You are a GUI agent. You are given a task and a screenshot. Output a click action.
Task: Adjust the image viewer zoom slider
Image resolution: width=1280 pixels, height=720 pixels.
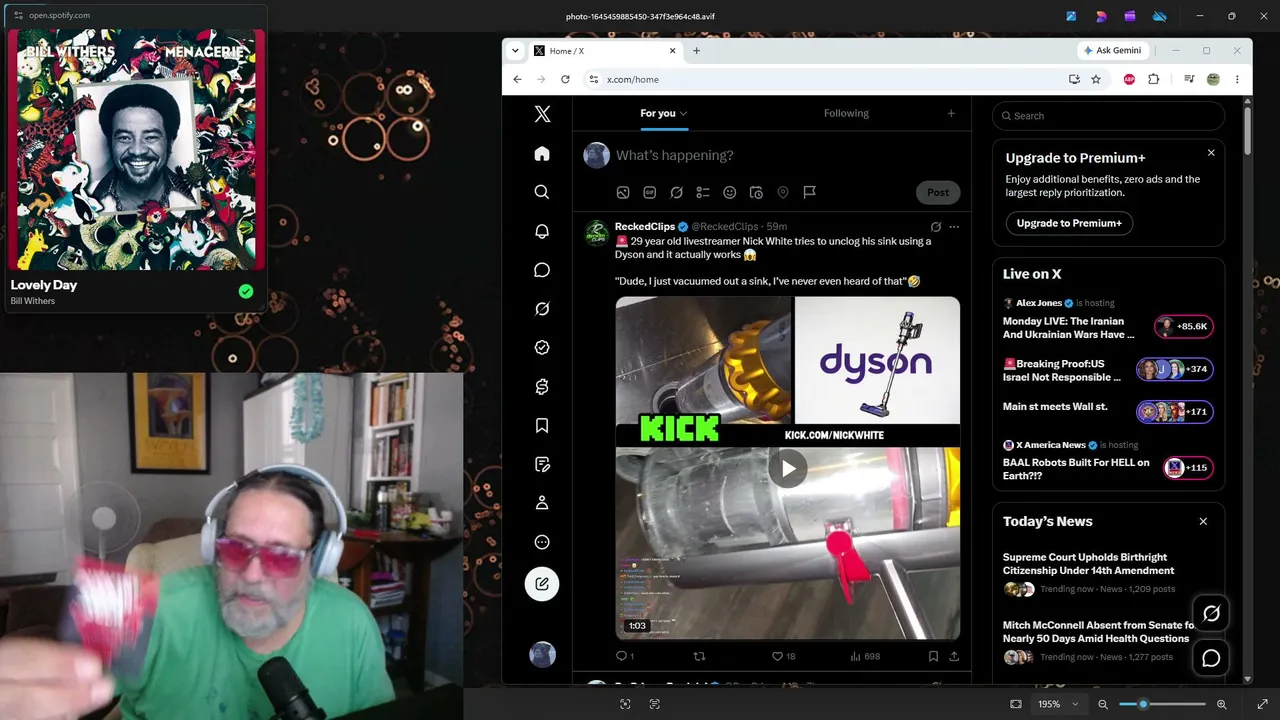[x=1161, y=704]
